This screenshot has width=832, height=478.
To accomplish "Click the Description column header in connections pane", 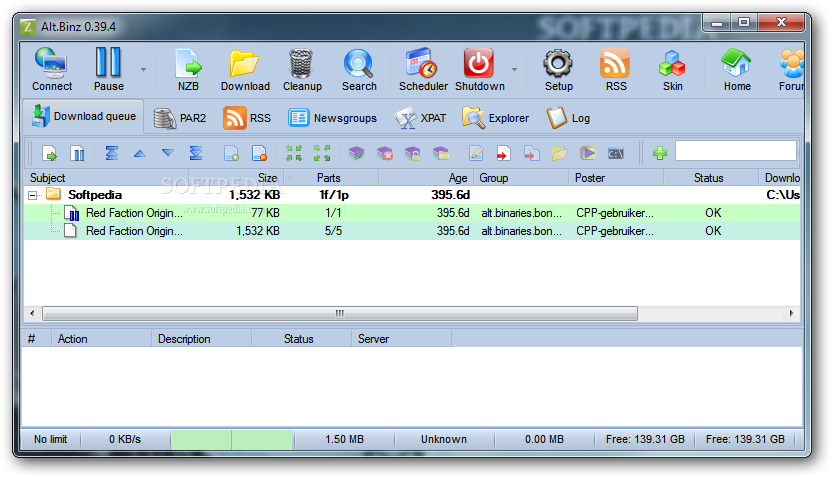I will (x=202, y=338).
